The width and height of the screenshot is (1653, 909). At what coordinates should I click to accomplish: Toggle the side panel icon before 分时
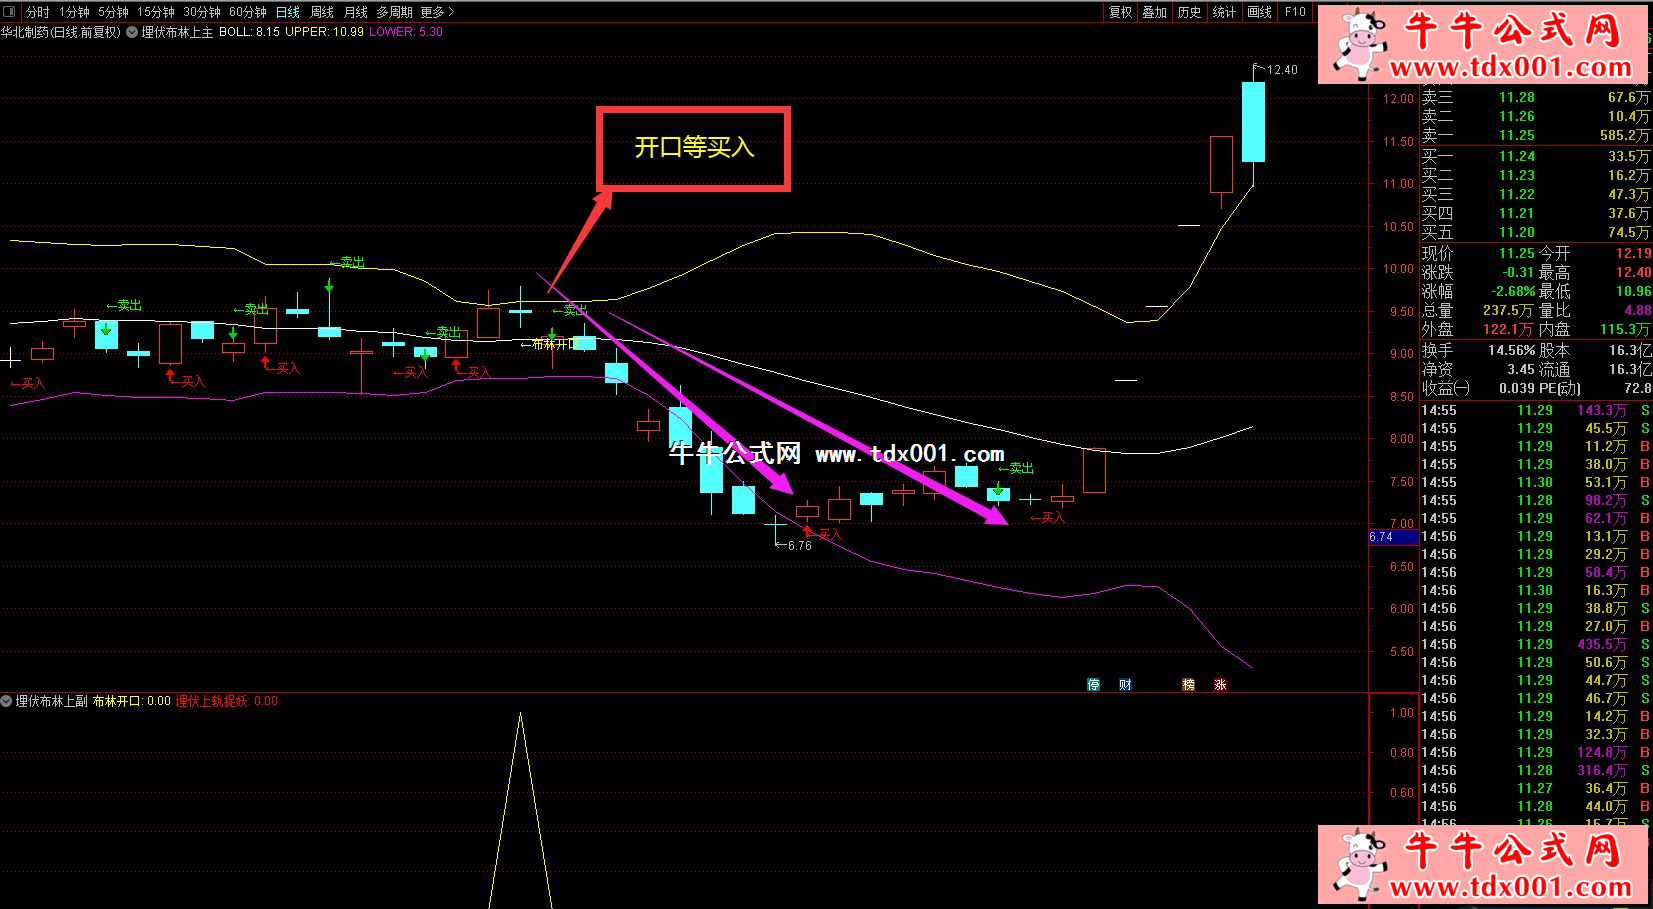click(x=10, y=12)
